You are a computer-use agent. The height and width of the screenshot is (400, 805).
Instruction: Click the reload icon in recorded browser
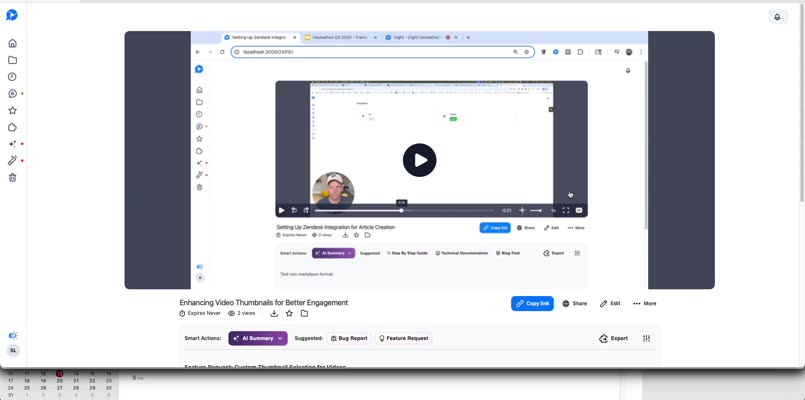222,52
